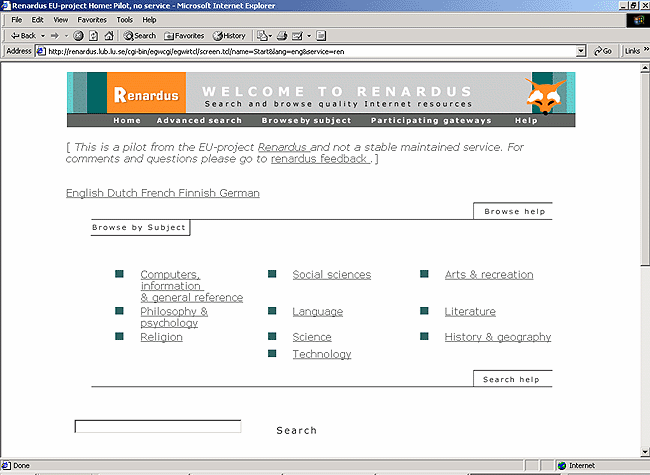This screenshot has width=650, height=475.
Task: Open the History pane toolbar button
Action: pyautogui.click(x=229, y=36)
